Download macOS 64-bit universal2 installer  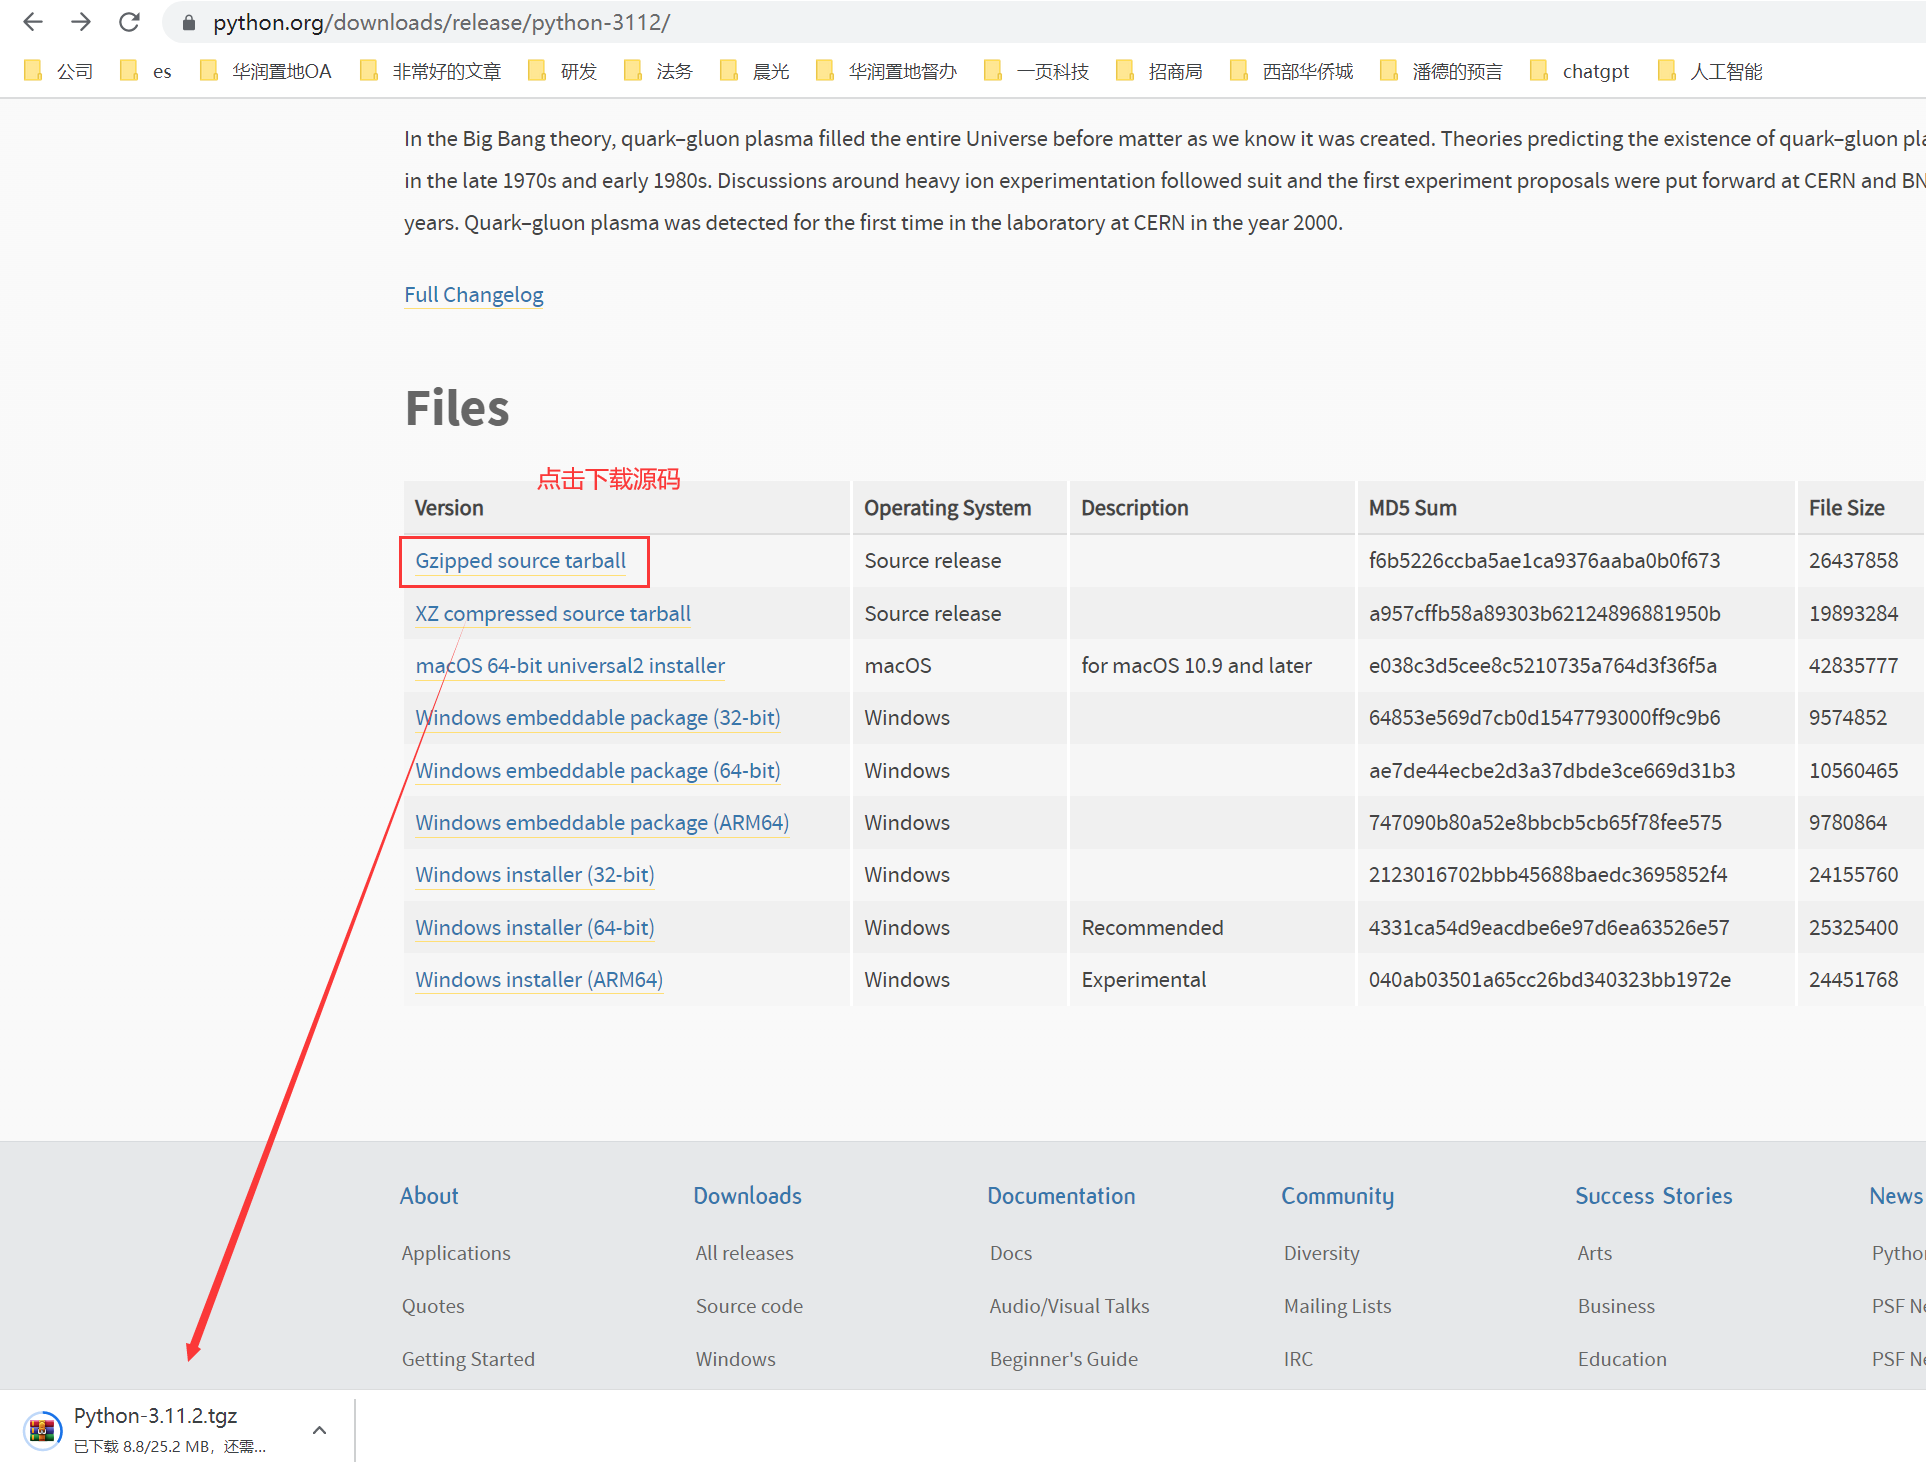coord(570,666)
